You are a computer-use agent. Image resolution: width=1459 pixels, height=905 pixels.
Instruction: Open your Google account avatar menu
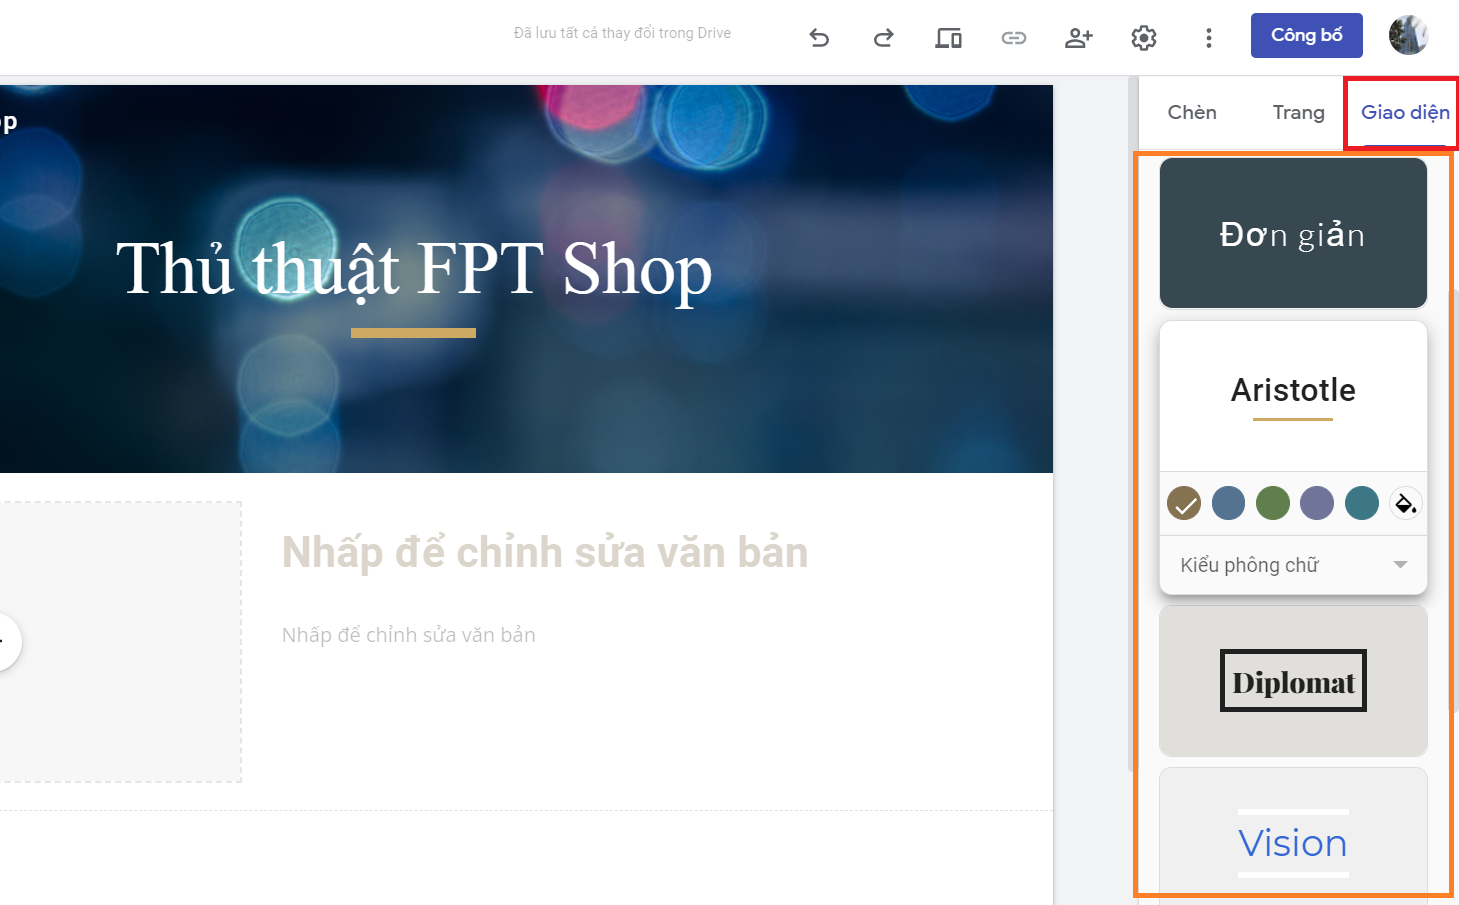[x=1408, y=35]
